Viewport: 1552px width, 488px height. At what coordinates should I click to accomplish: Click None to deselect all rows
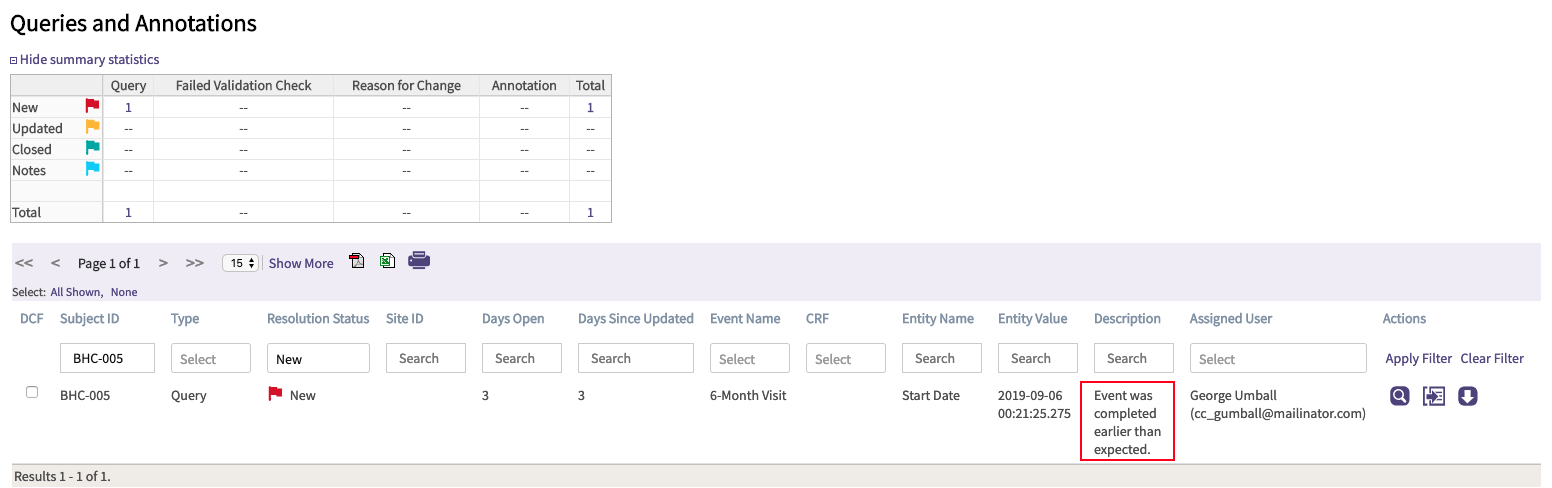[x=124, y=292]
